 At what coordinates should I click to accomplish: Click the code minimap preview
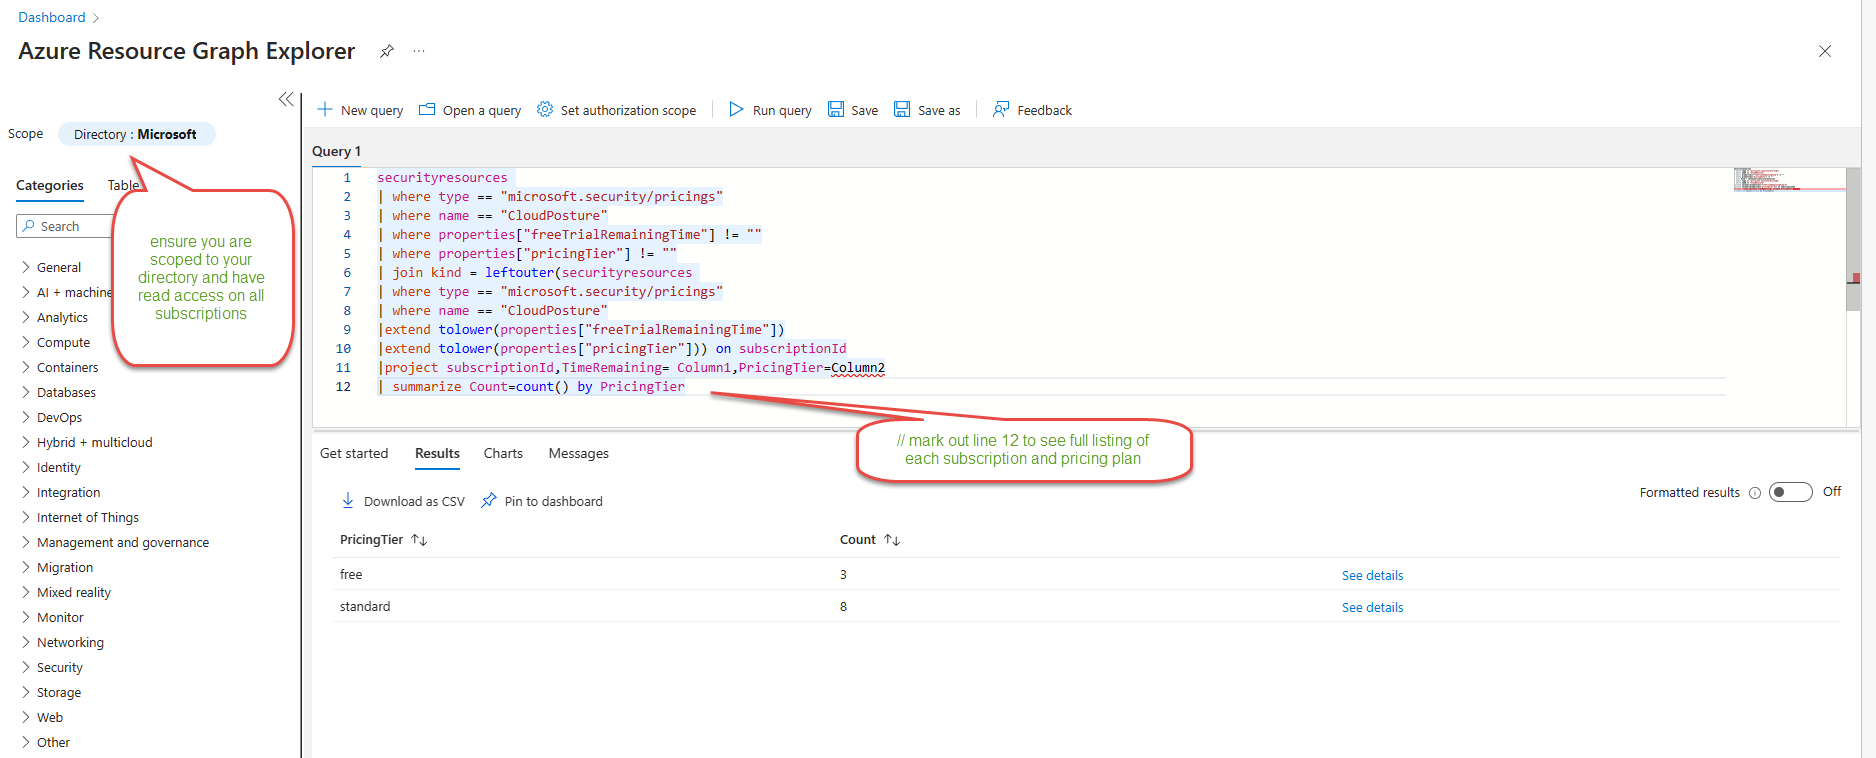click(x=1788, y=180)
